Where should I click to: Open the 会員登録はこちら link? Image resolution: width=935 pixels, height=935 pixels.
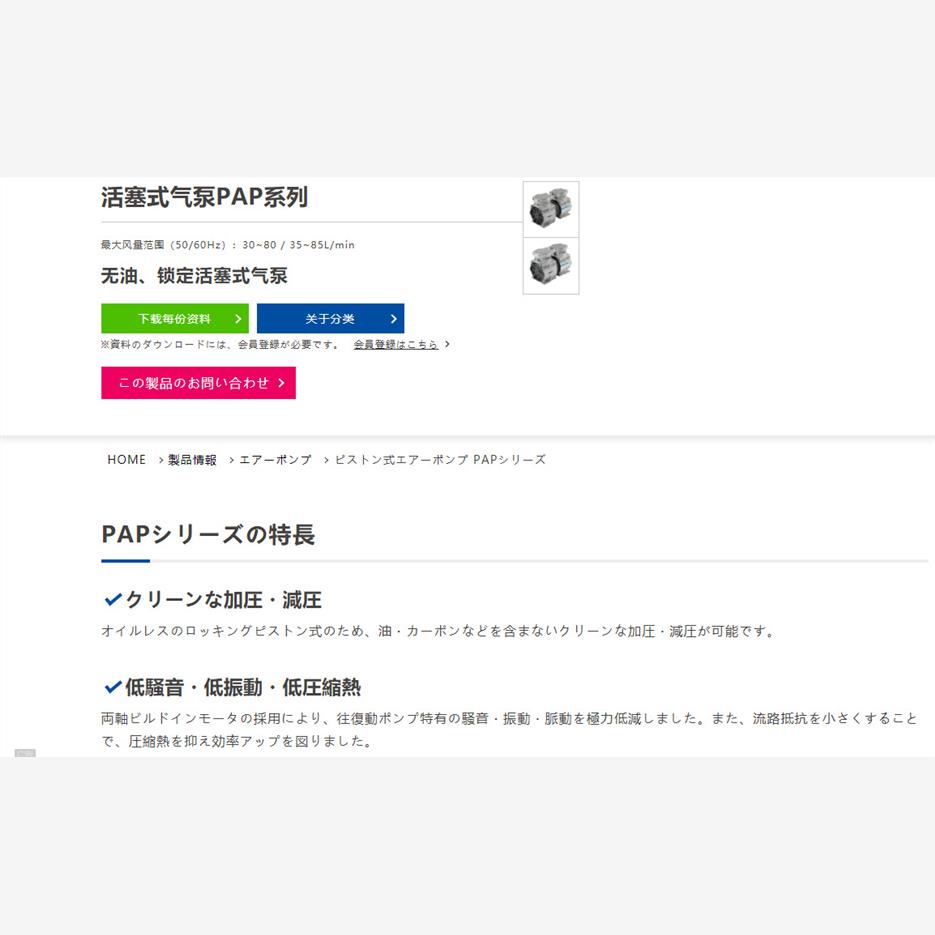[x=395, y=345]
